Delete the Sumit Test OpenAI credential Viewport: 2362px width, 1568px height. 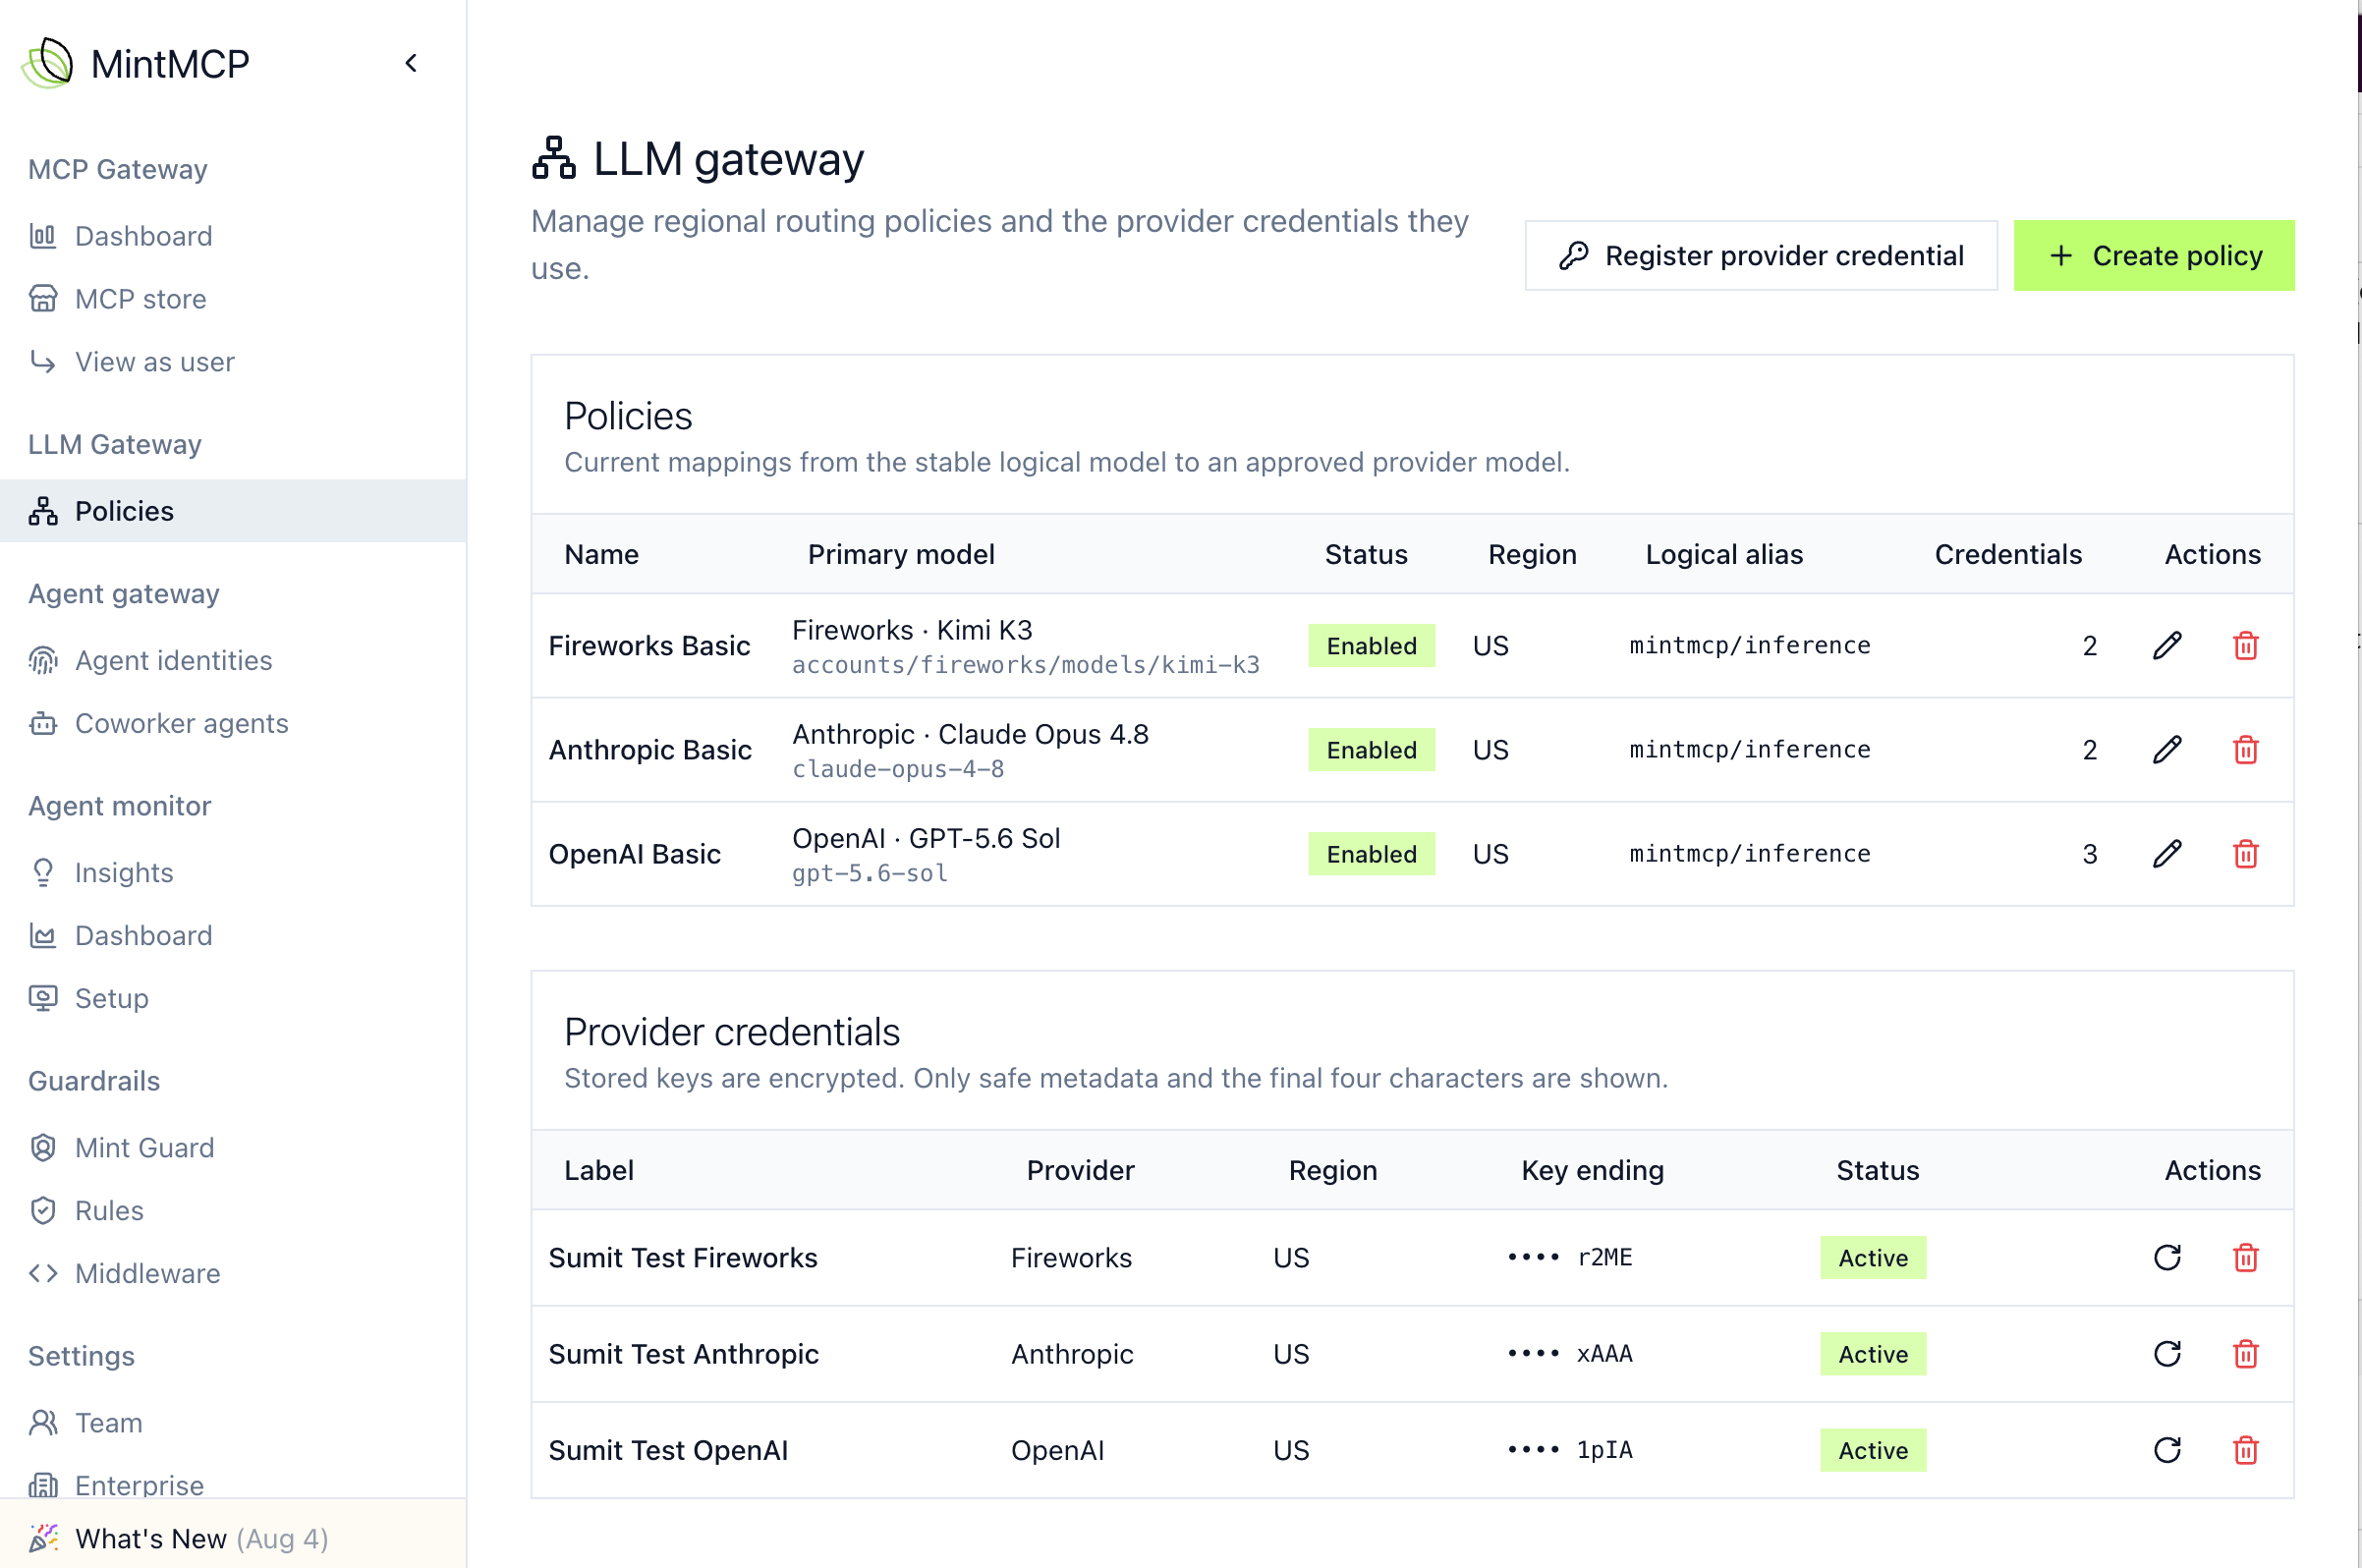click(x=2246, y=1450)
